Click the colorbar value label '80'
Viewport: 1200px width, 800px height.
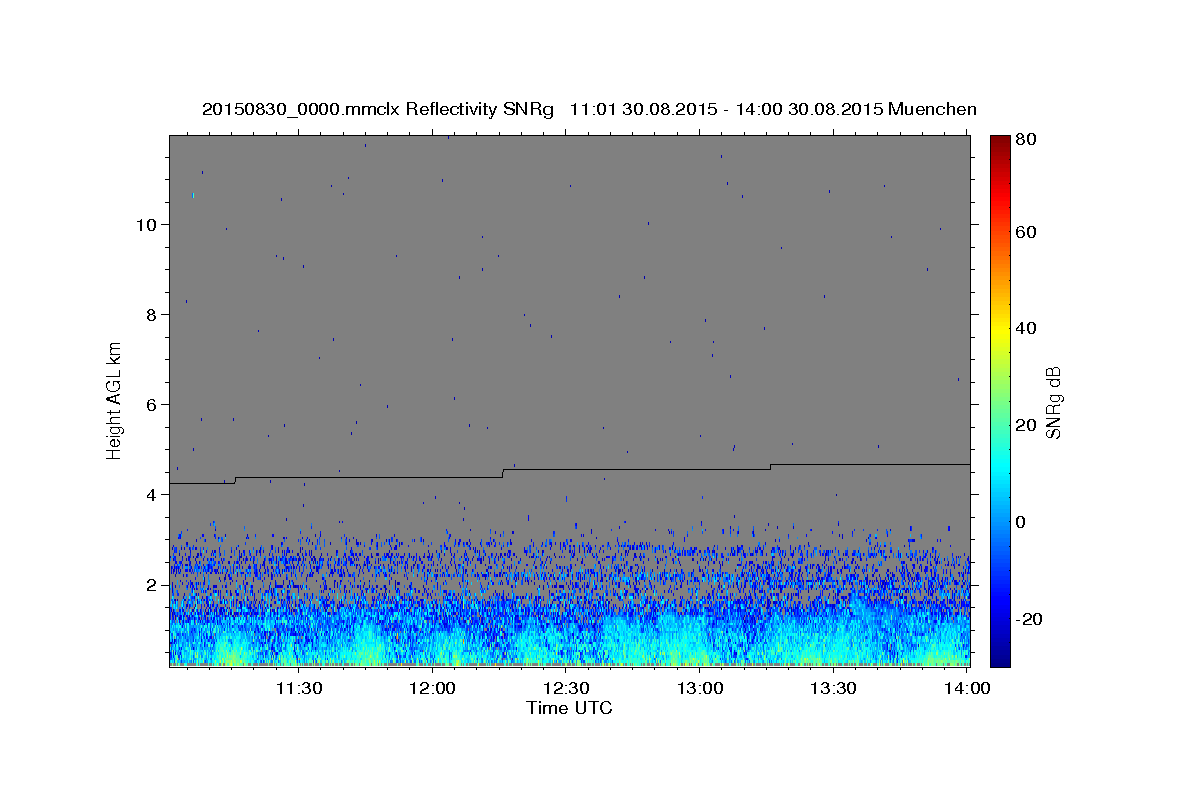tap(1025, 140)
